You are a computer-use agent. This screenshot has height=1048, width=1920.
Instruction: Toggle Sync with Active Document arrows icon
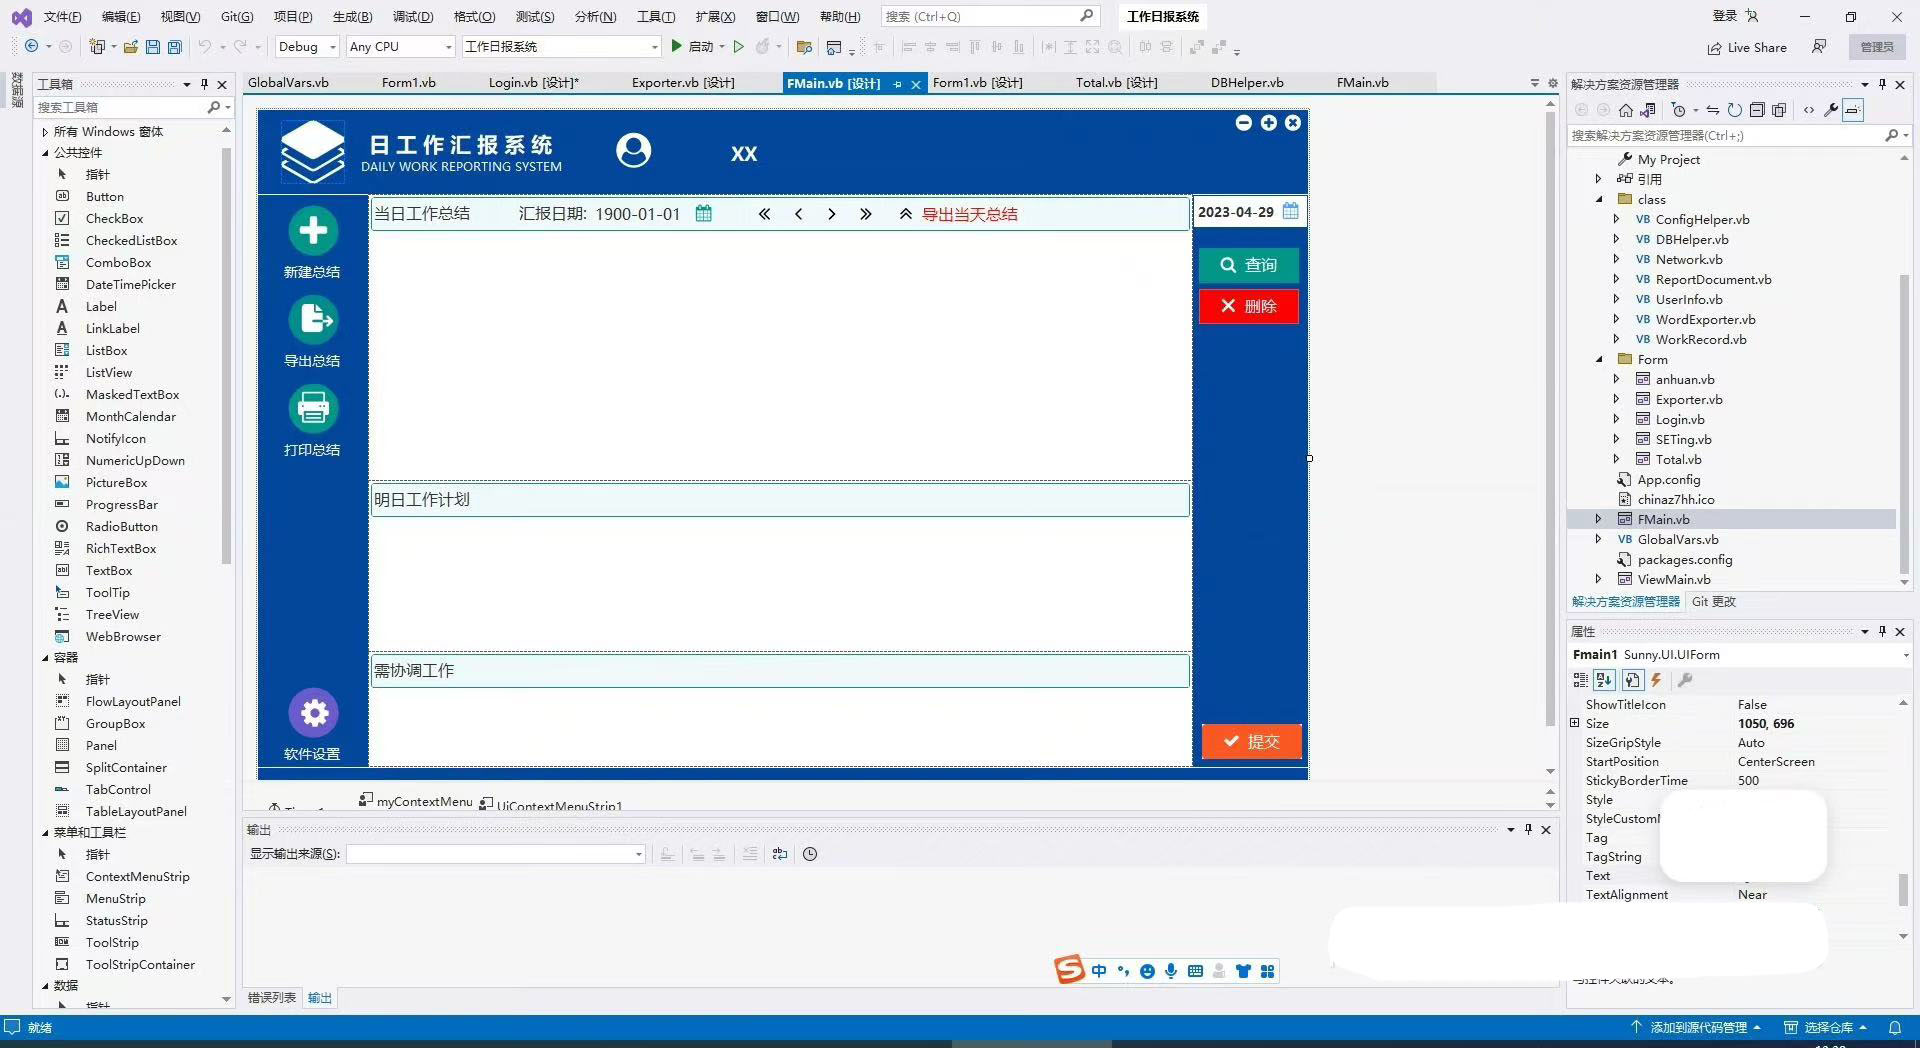1713,110
